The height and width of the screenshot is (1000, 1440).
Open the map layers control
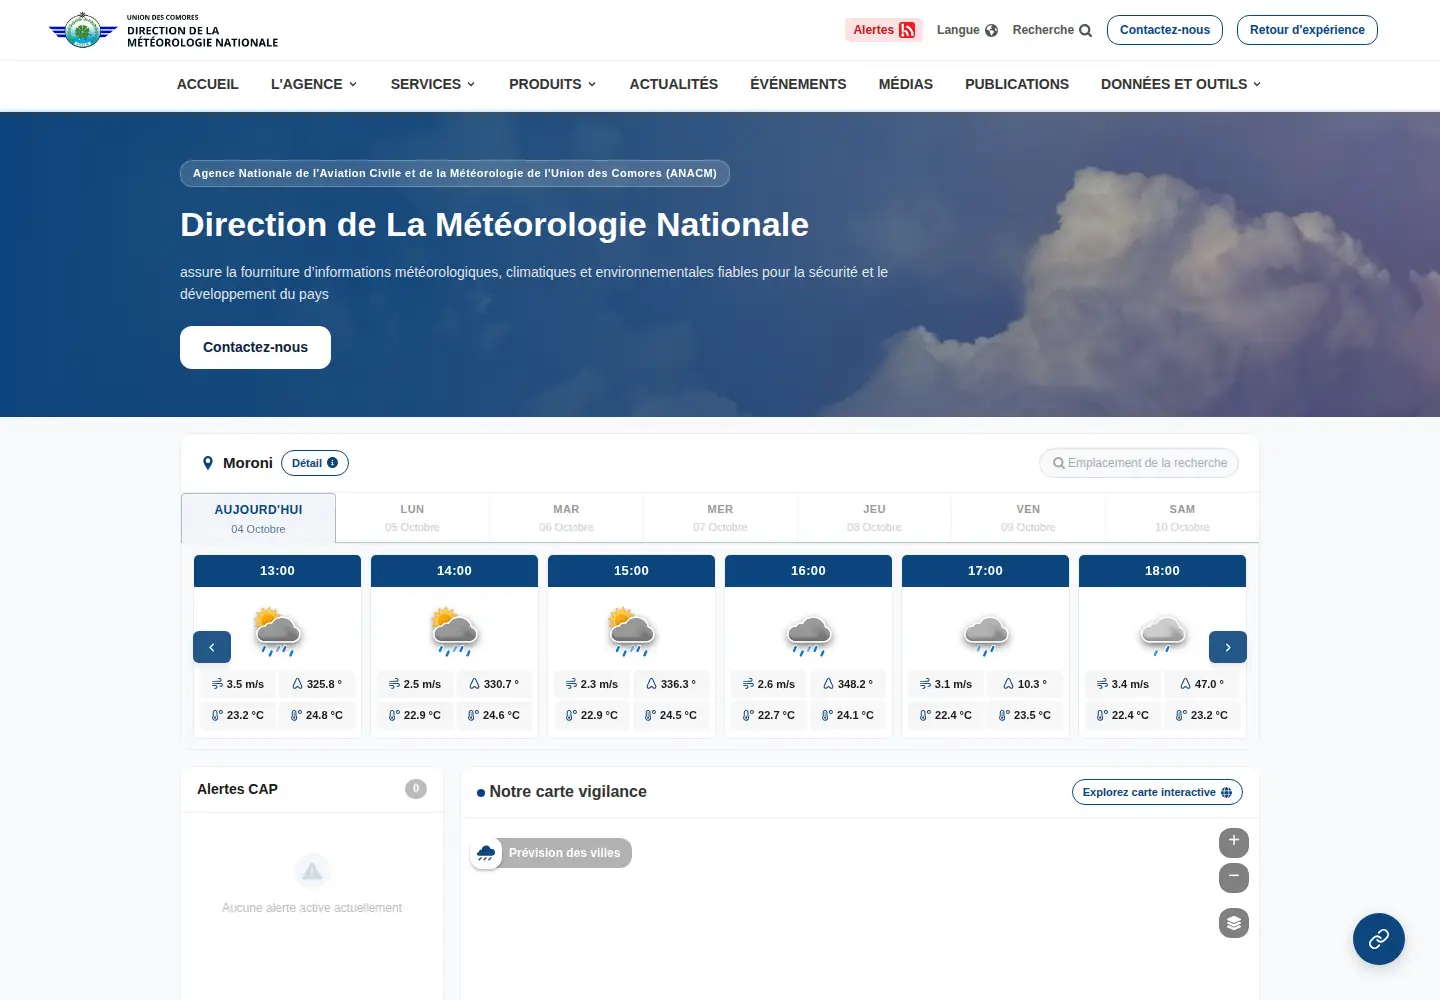(x=1234, y=923)
